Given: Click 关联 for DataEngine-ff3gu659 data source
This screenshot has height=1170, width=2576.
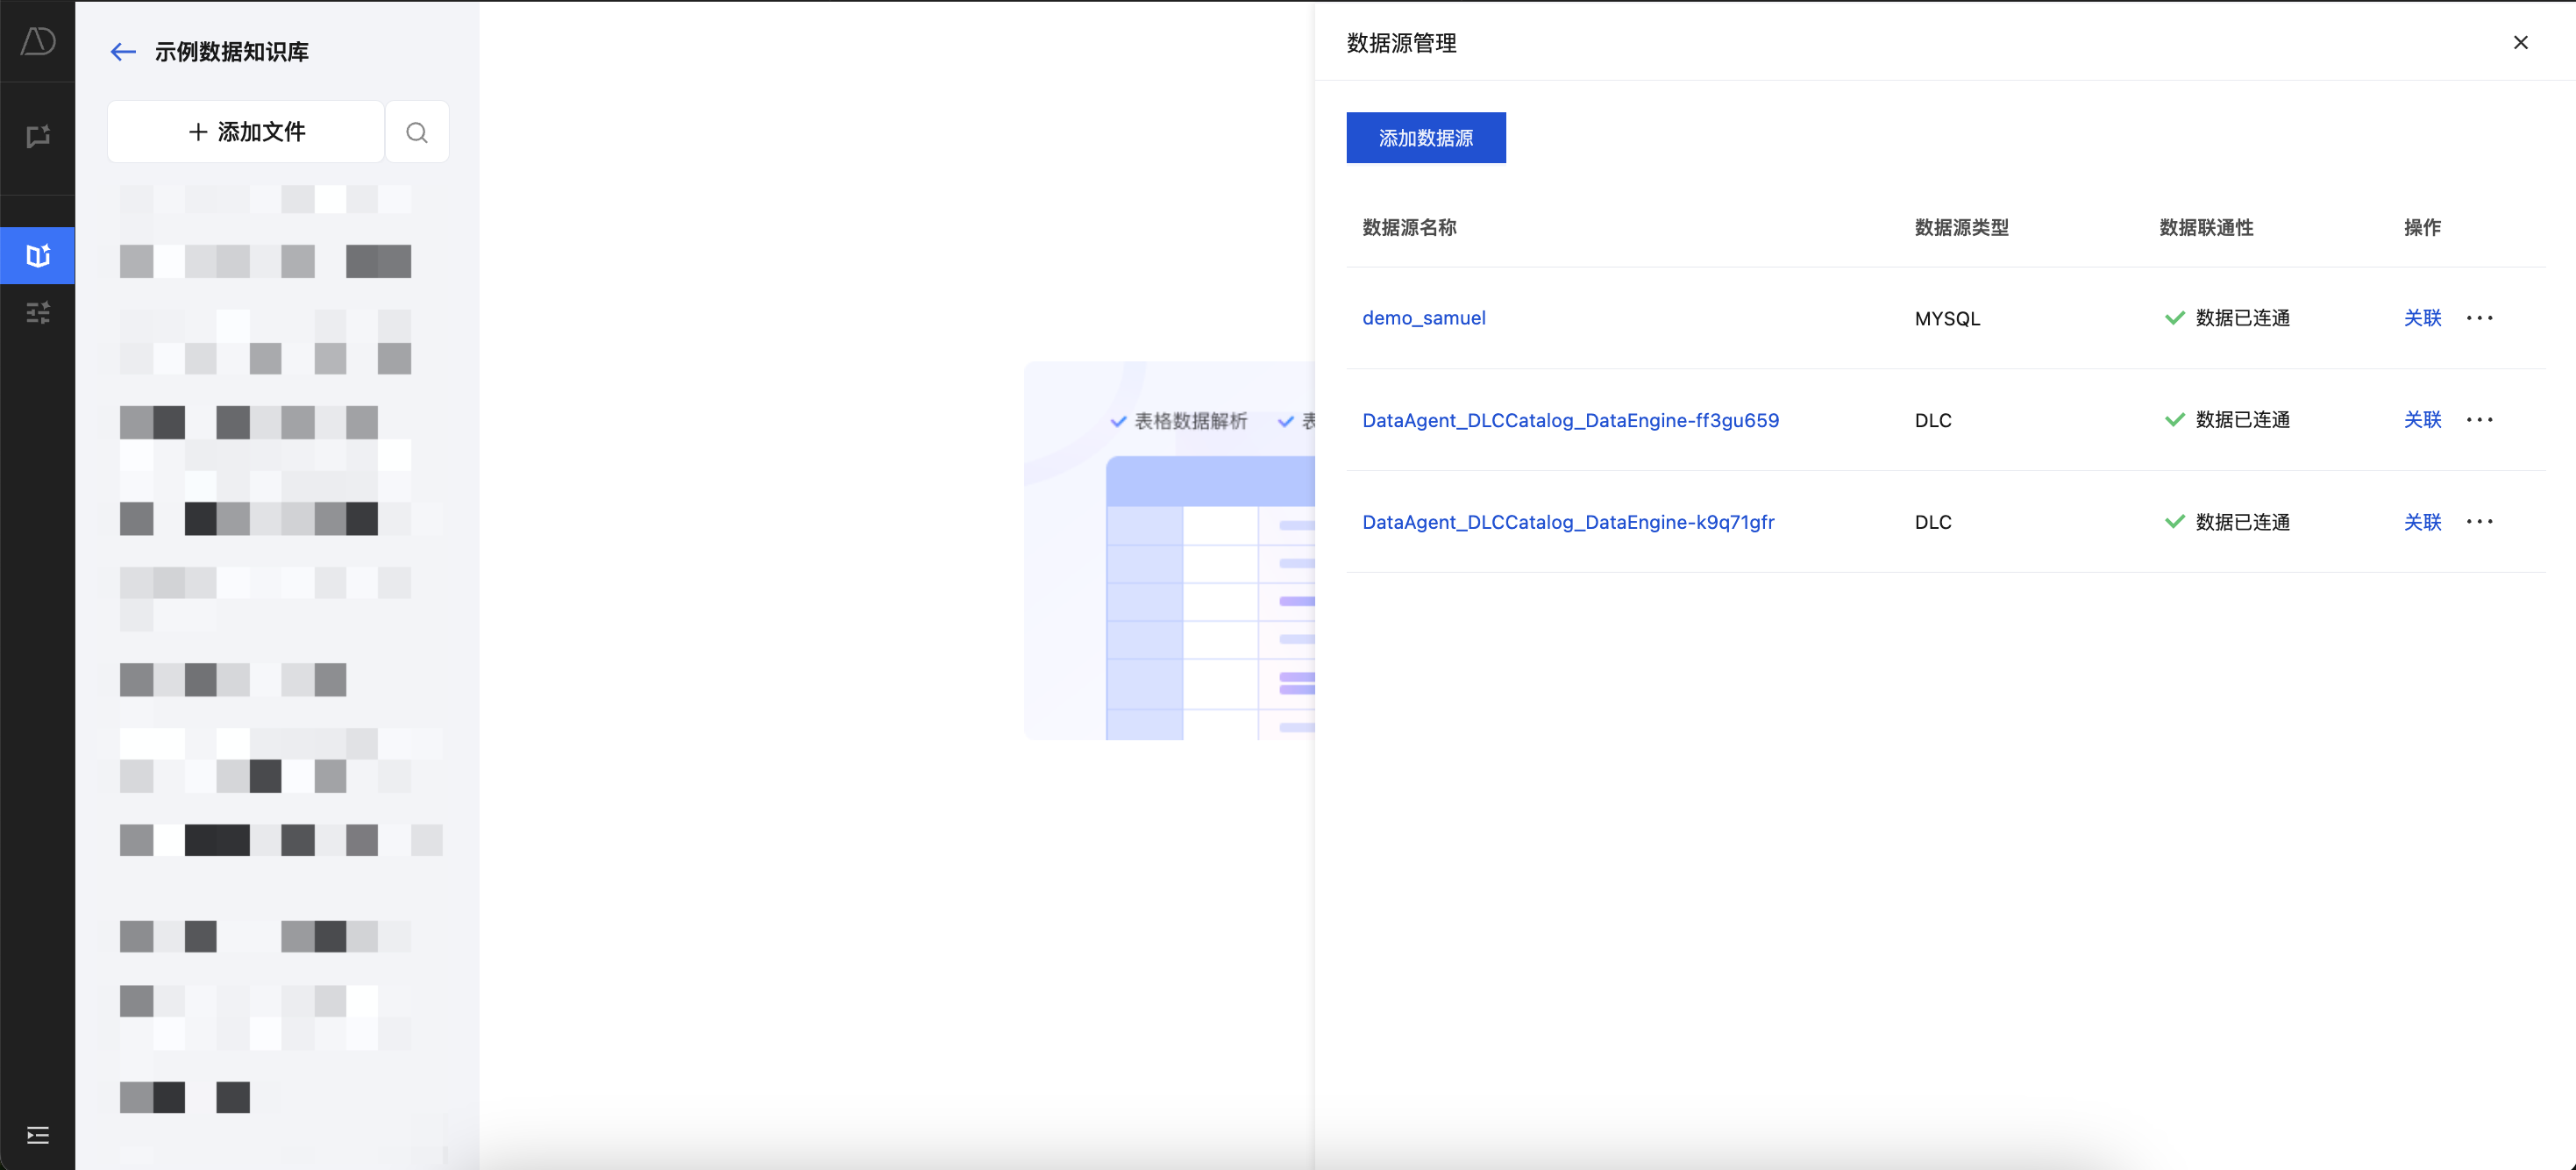Looking at the screenshot, I should (2422, 420).
